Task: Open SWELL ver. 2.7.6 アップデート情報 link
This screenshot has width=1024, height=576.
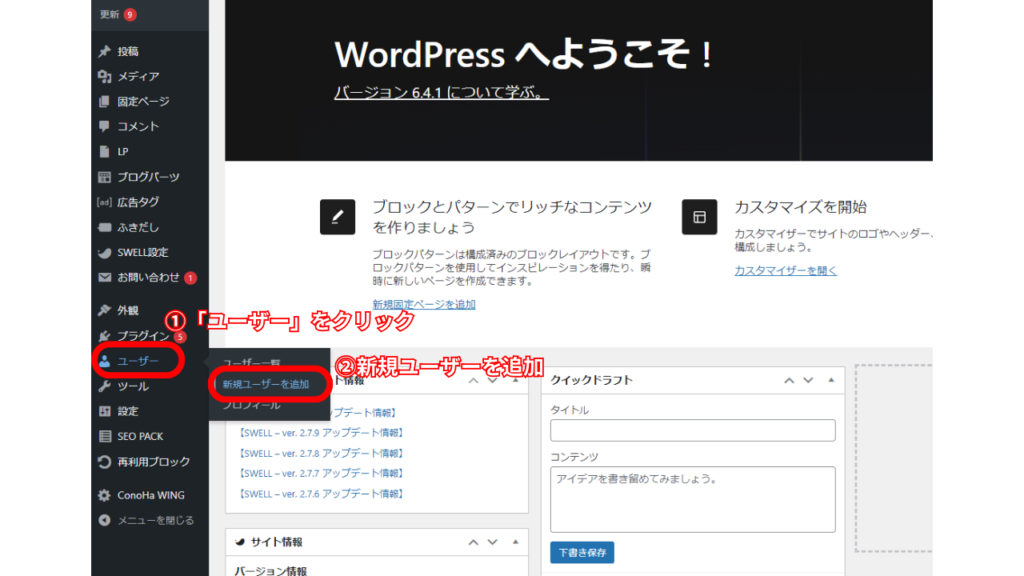Action: (320, 494)
